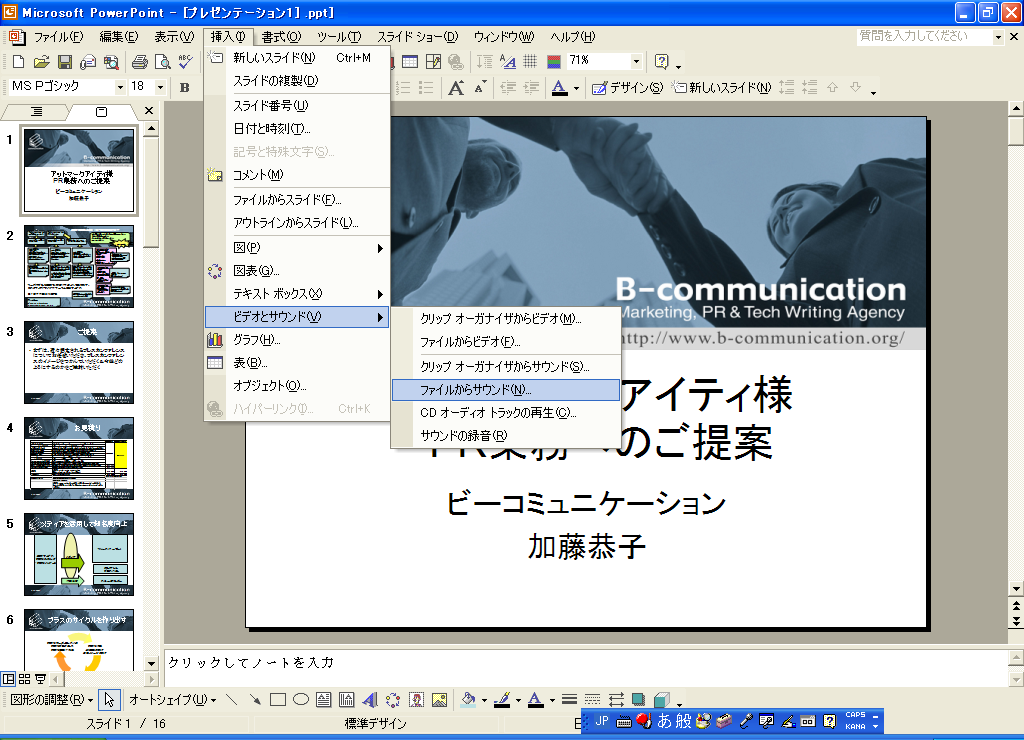Select the Rectangle drawing tool
Screen dimensions: 1024x740
pos(278,700)
